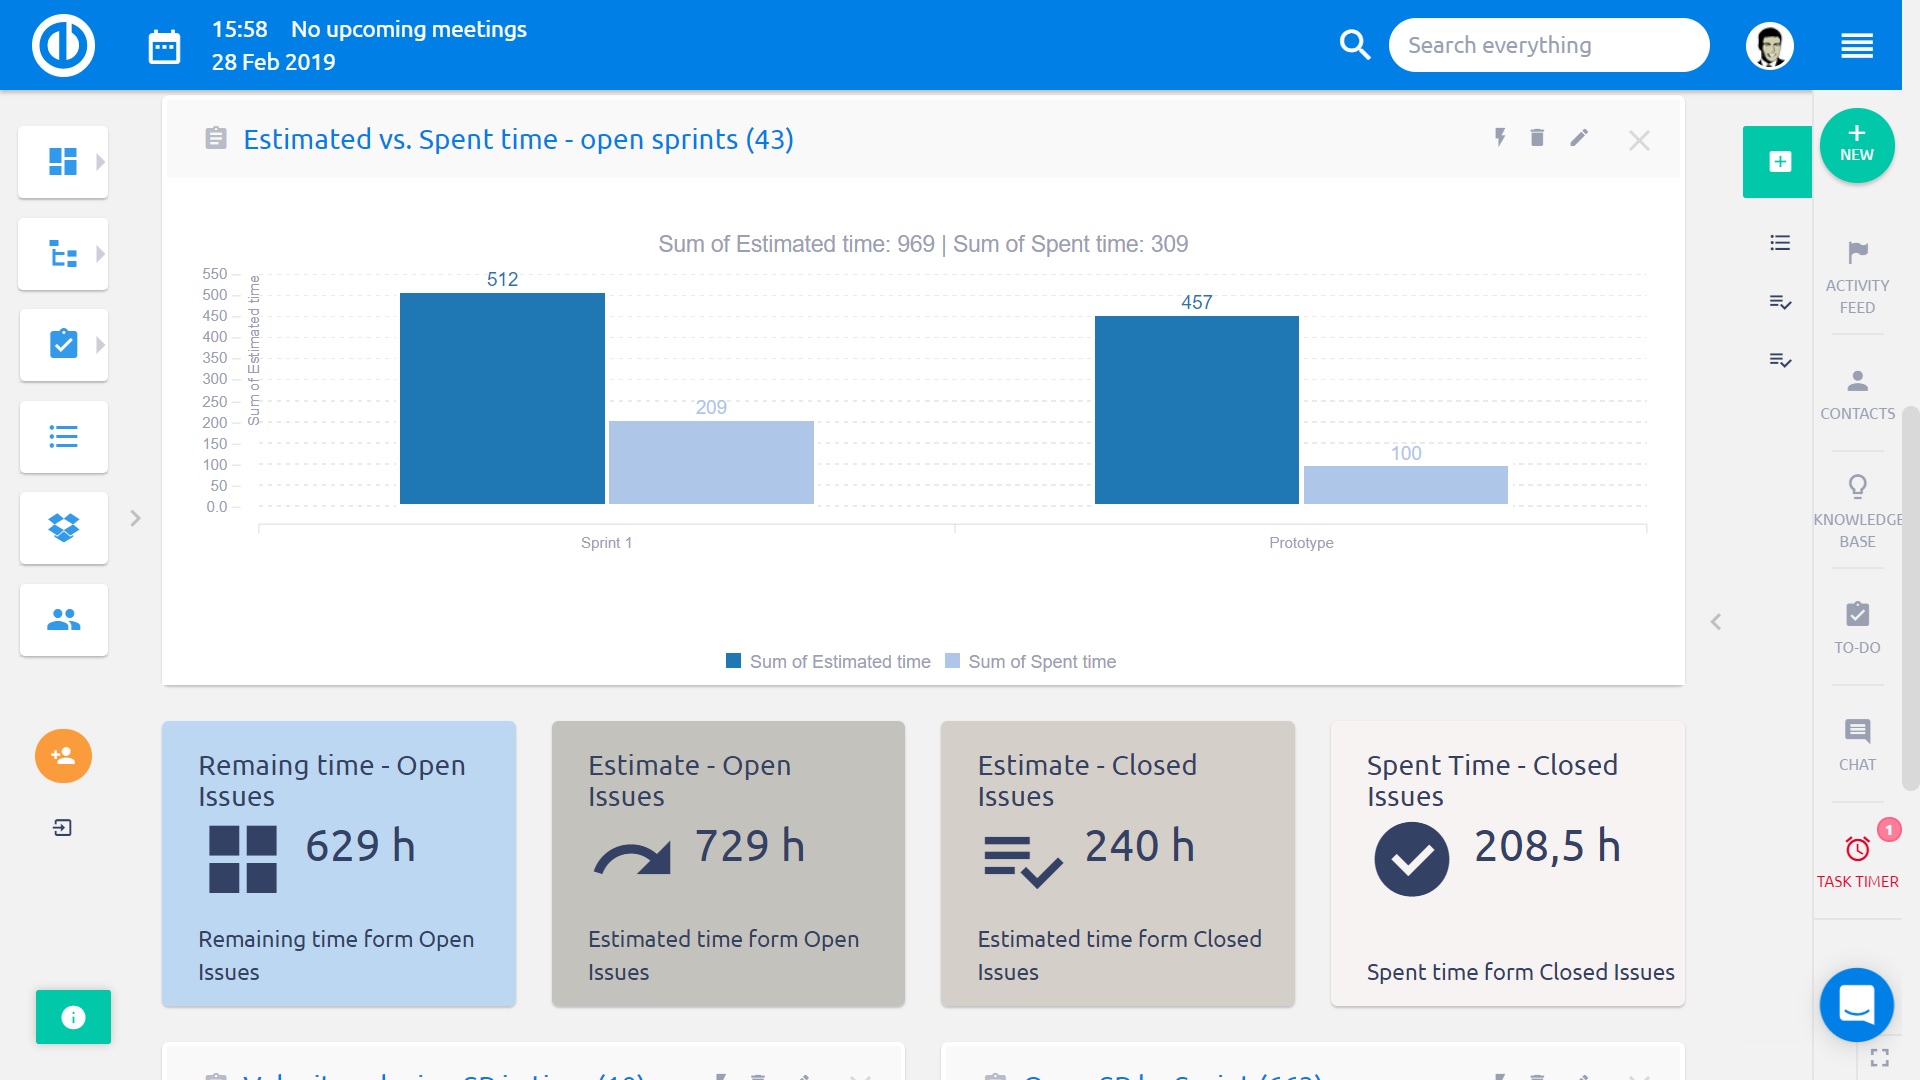
Task: Open the hamburger menu top right
Action: click(x=1857, y=46)
